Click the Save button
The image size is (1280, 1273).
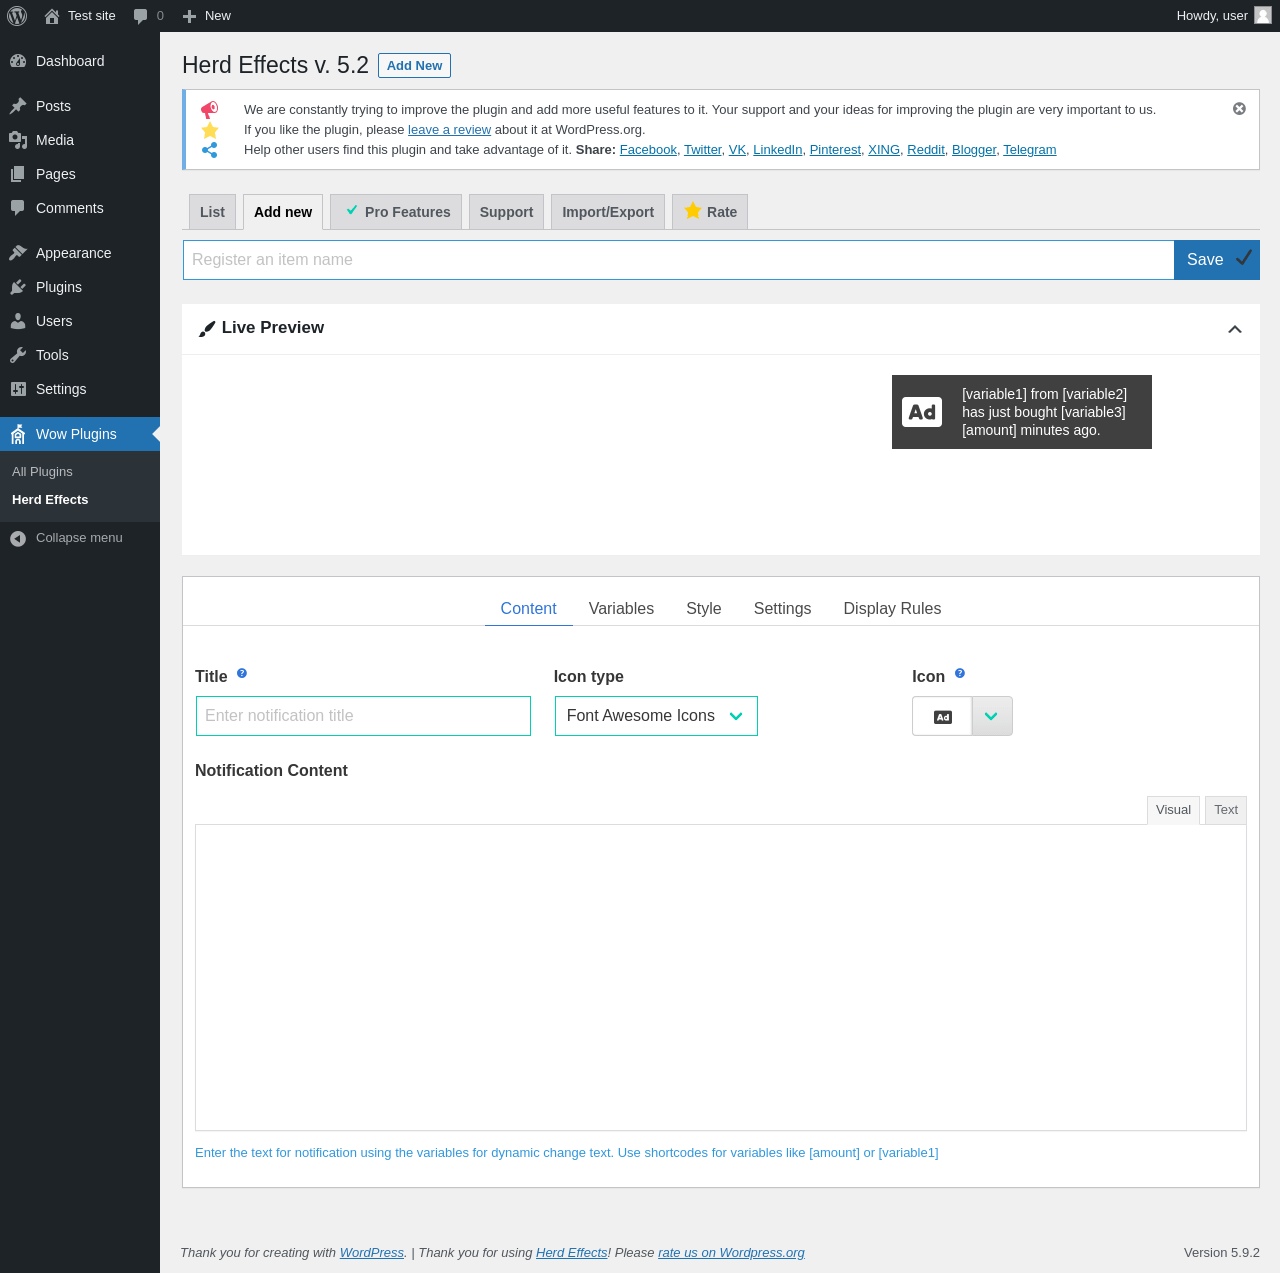pyautogui.click(x=1217, y=260)
